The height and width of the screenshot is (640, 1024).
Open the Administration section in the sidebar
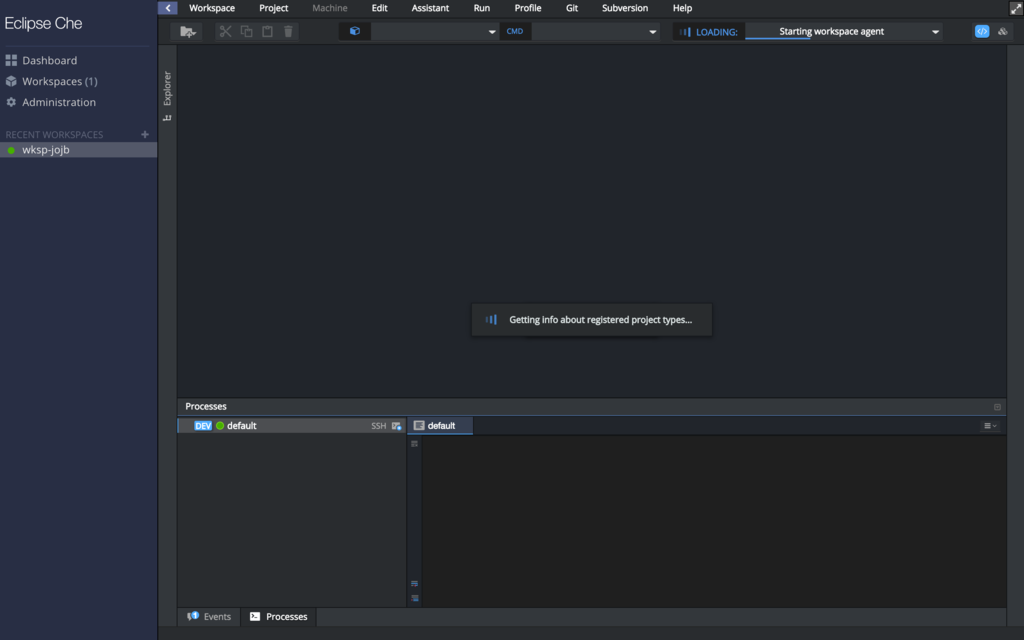tap(60, 101)
